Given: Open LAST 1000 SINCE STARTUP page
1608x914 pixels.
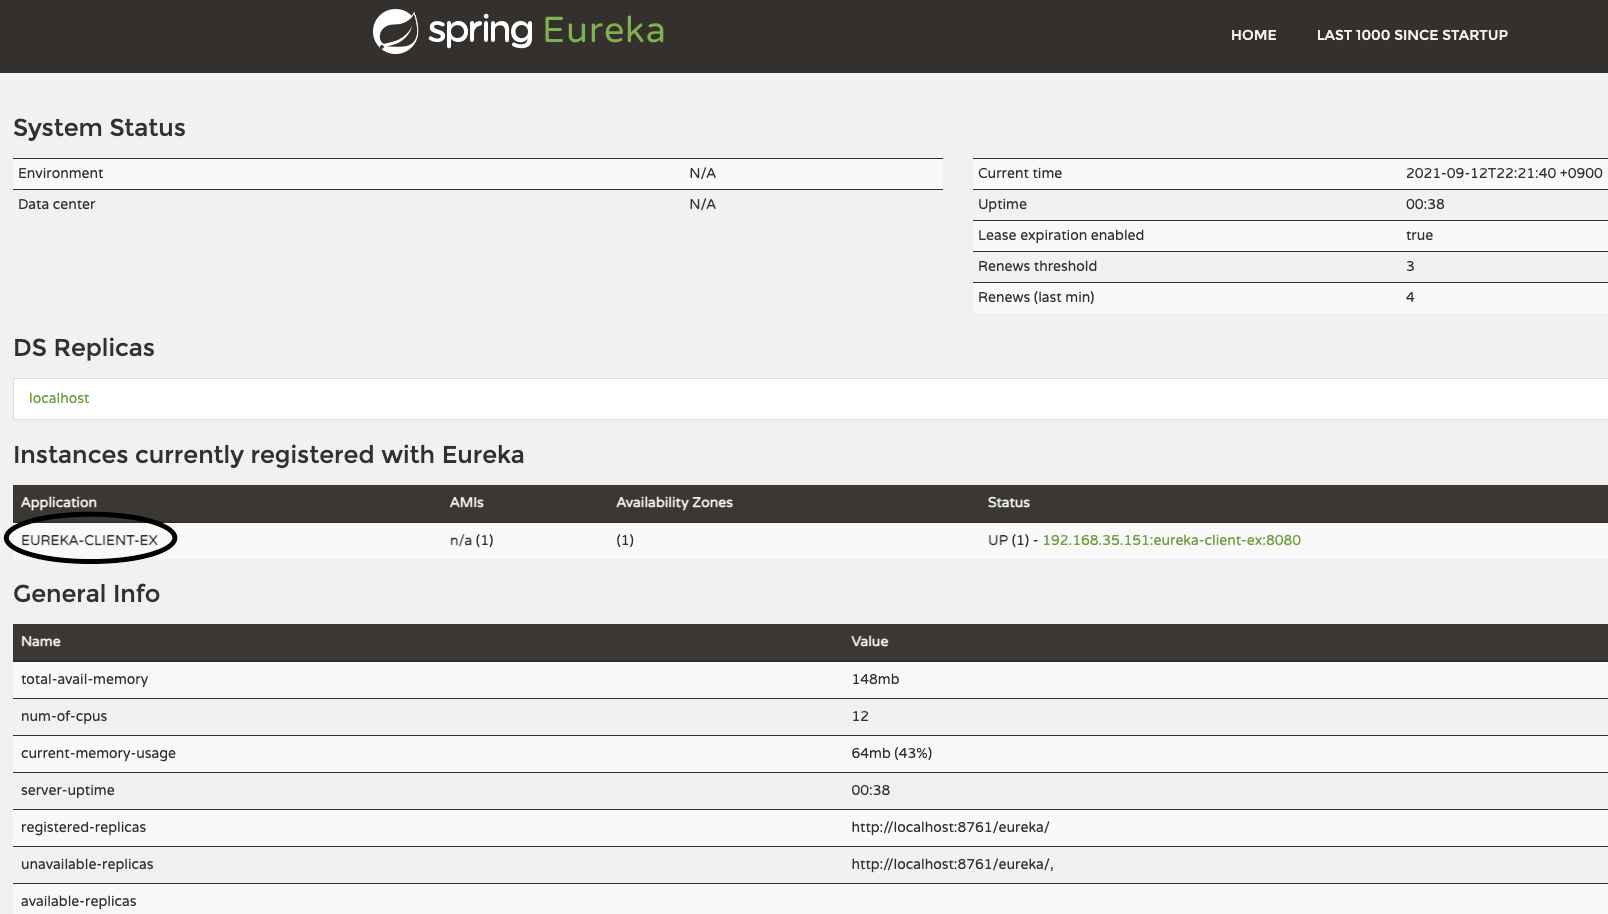Looking at the screenshot, I should coord(1412,35).
